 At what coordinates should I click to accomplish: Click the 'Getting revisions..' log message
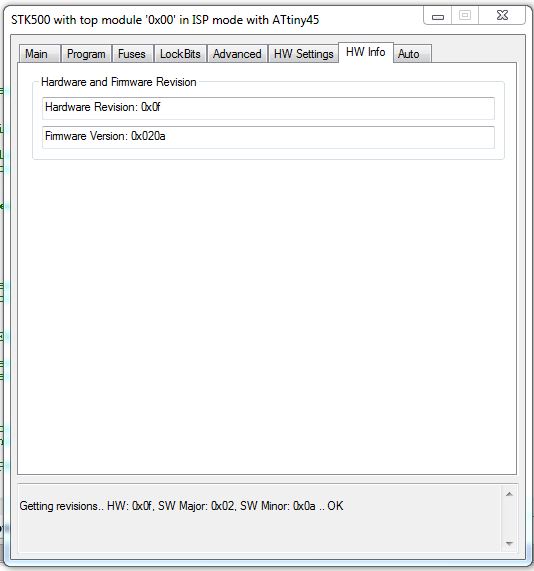point(181,506)
